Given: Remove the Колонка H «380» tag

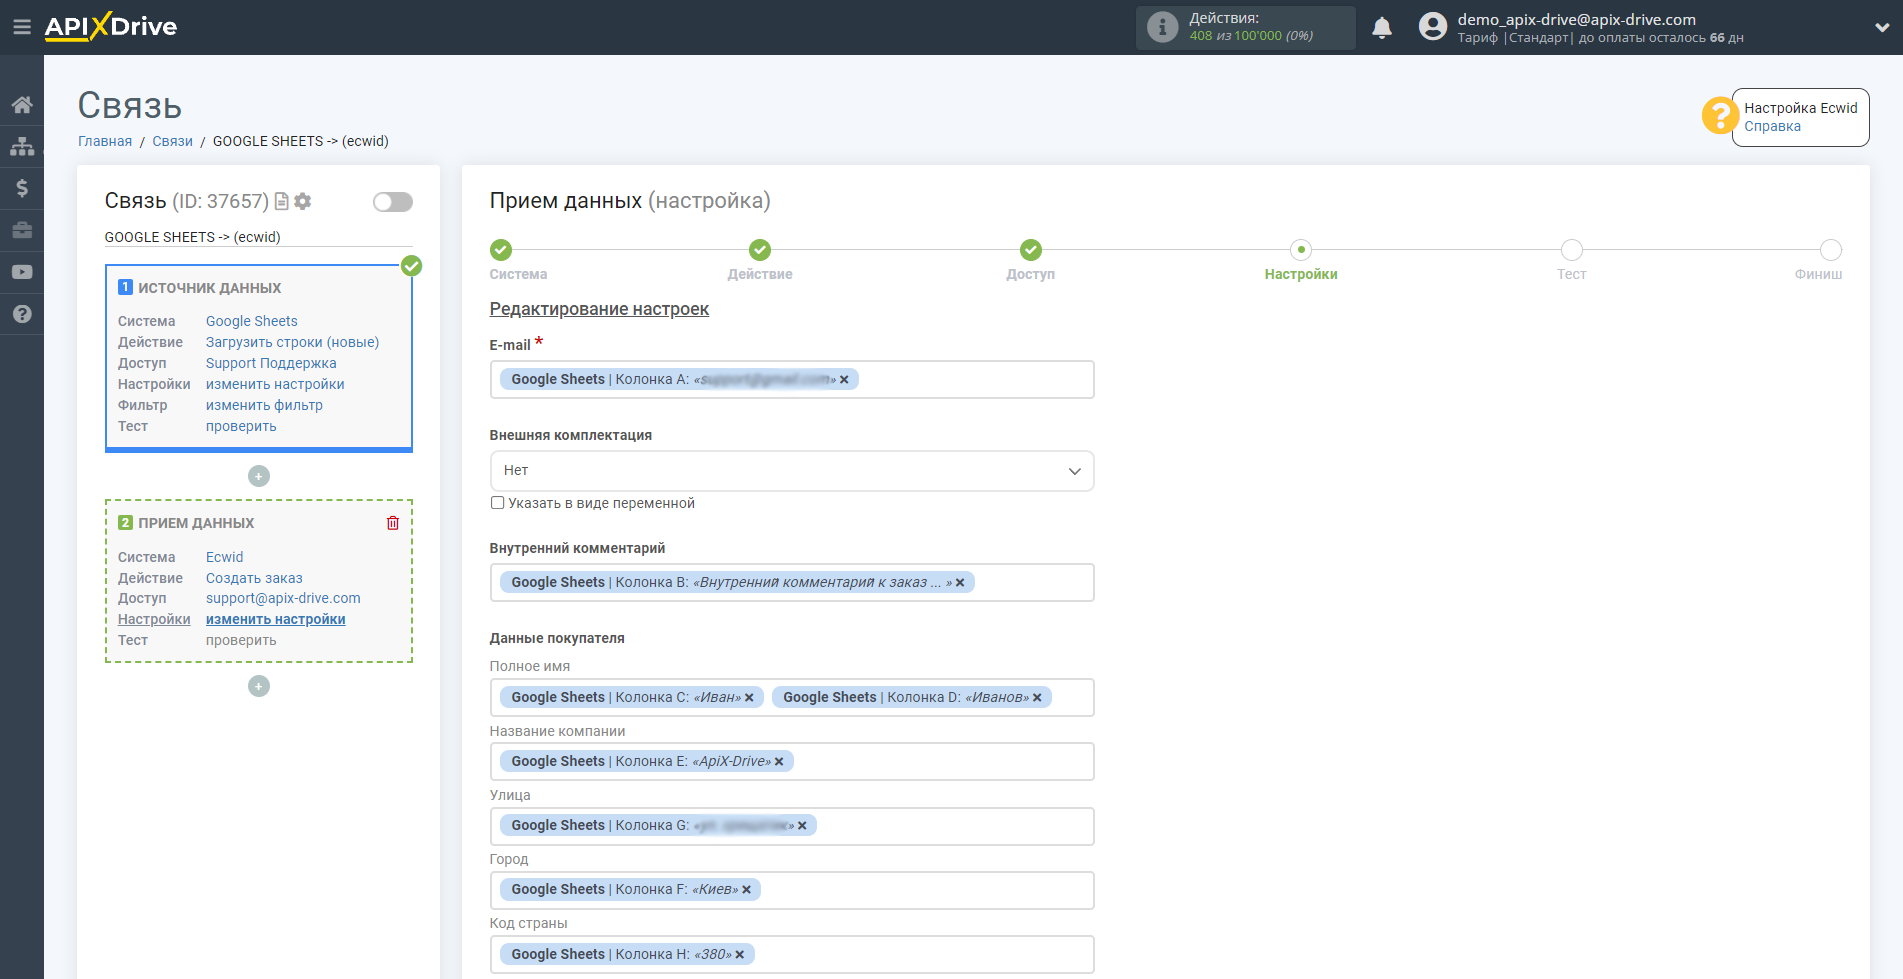Looking at the screenshot, I should click(x=740, y=955).
